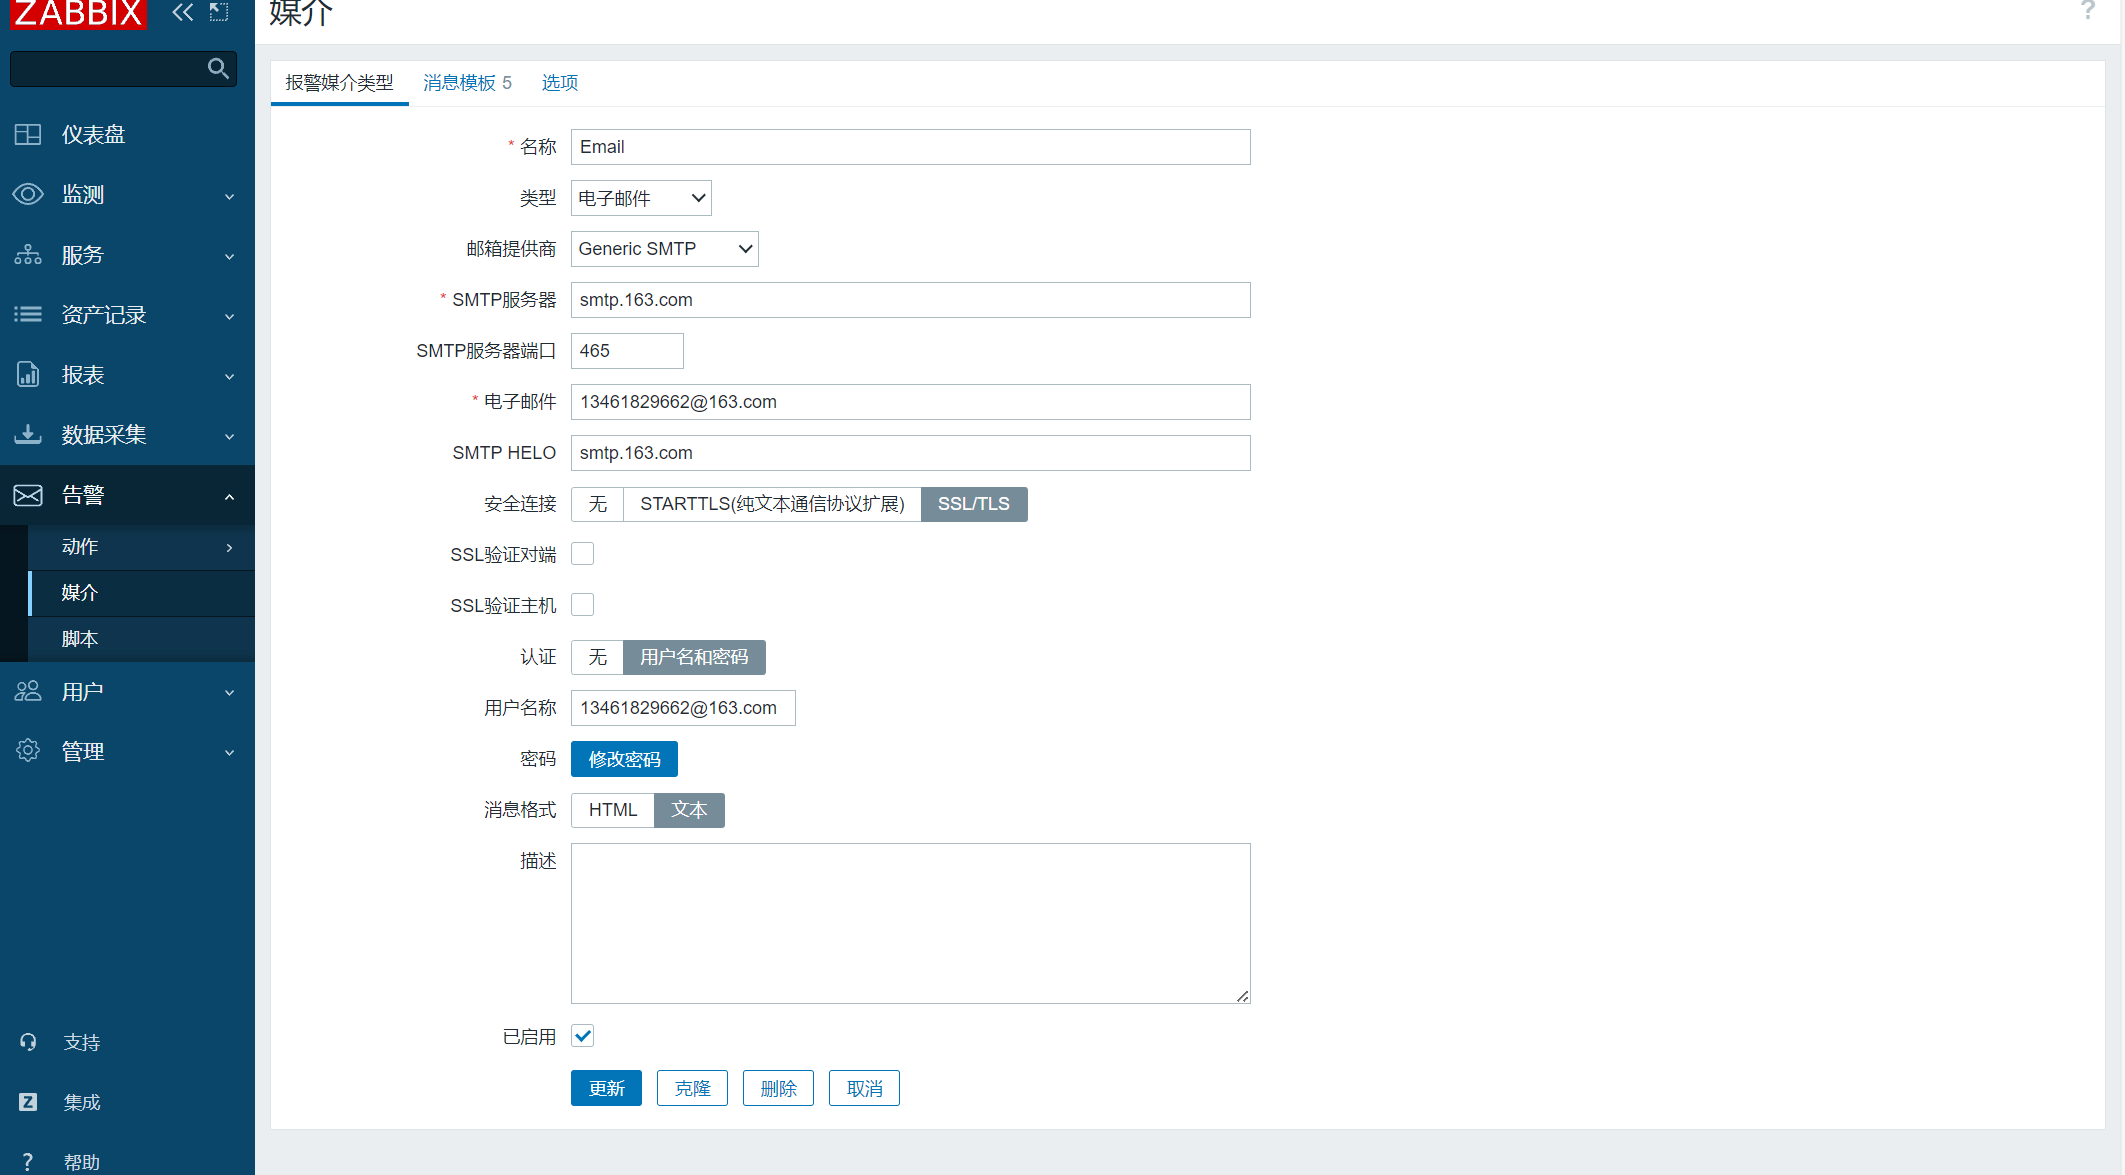Click the SMTP服务器端口 field showing 465
This screenshot has width=2125, height=1175.
627,351
